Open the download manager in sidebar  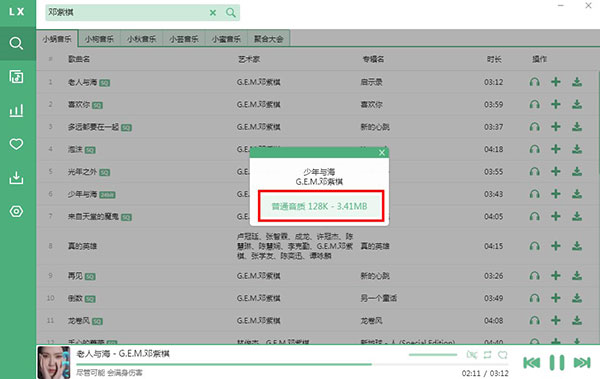(16, 178)
